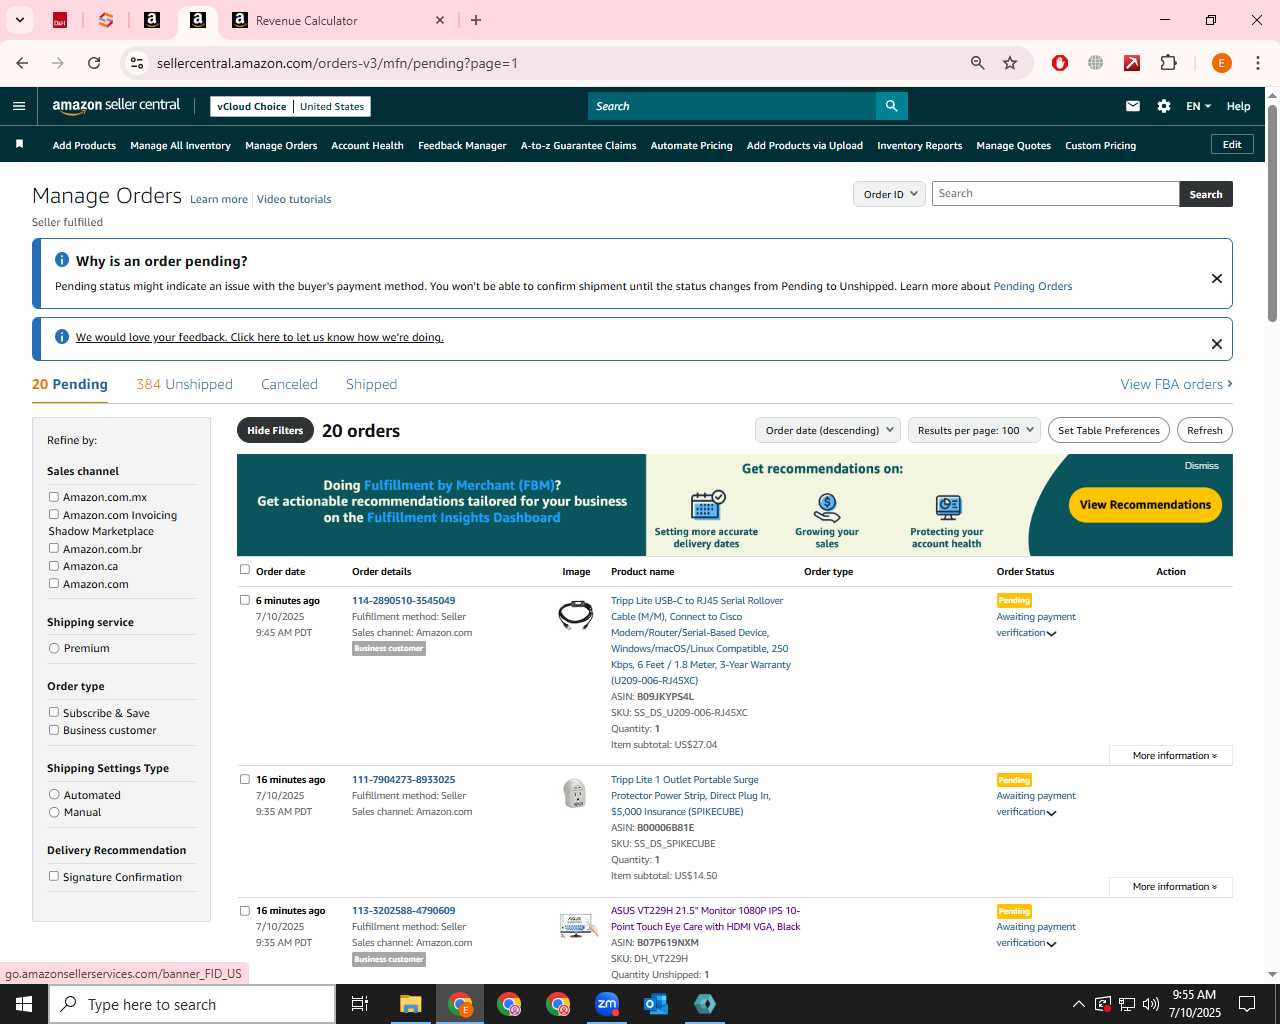Check the Amazon.com.mx sales channel
Viewport: 1280px width, 1024px height.
click(54, 497)
